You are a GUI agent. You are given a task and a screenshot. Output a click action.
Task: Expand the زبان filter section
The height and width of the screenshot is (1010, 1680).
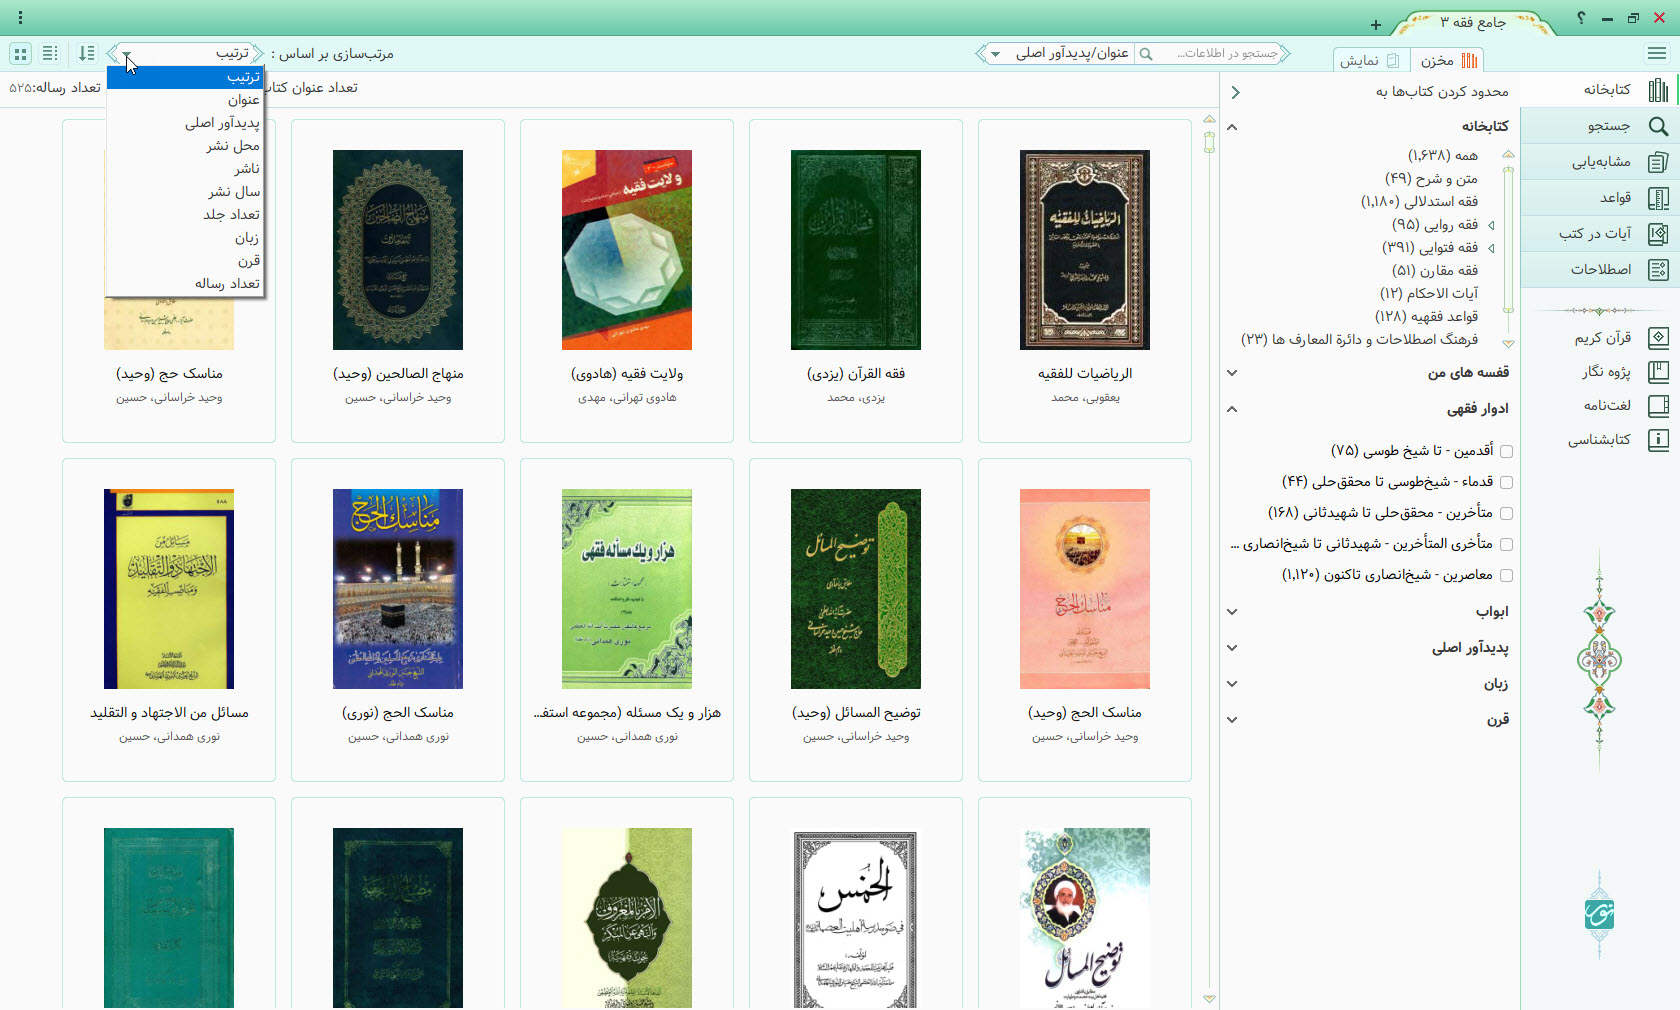click(1232, 684)
